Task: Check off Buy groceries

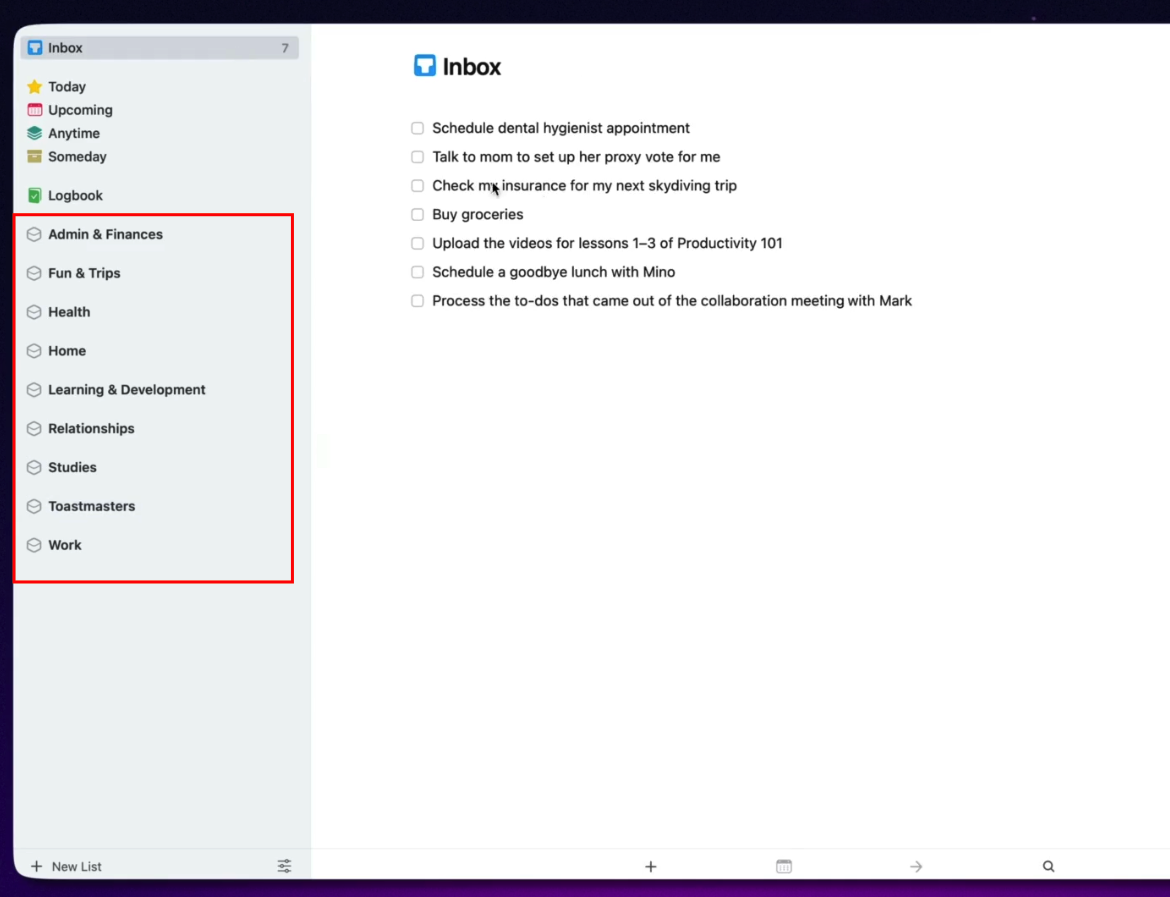Action: [x=417, y=214]
